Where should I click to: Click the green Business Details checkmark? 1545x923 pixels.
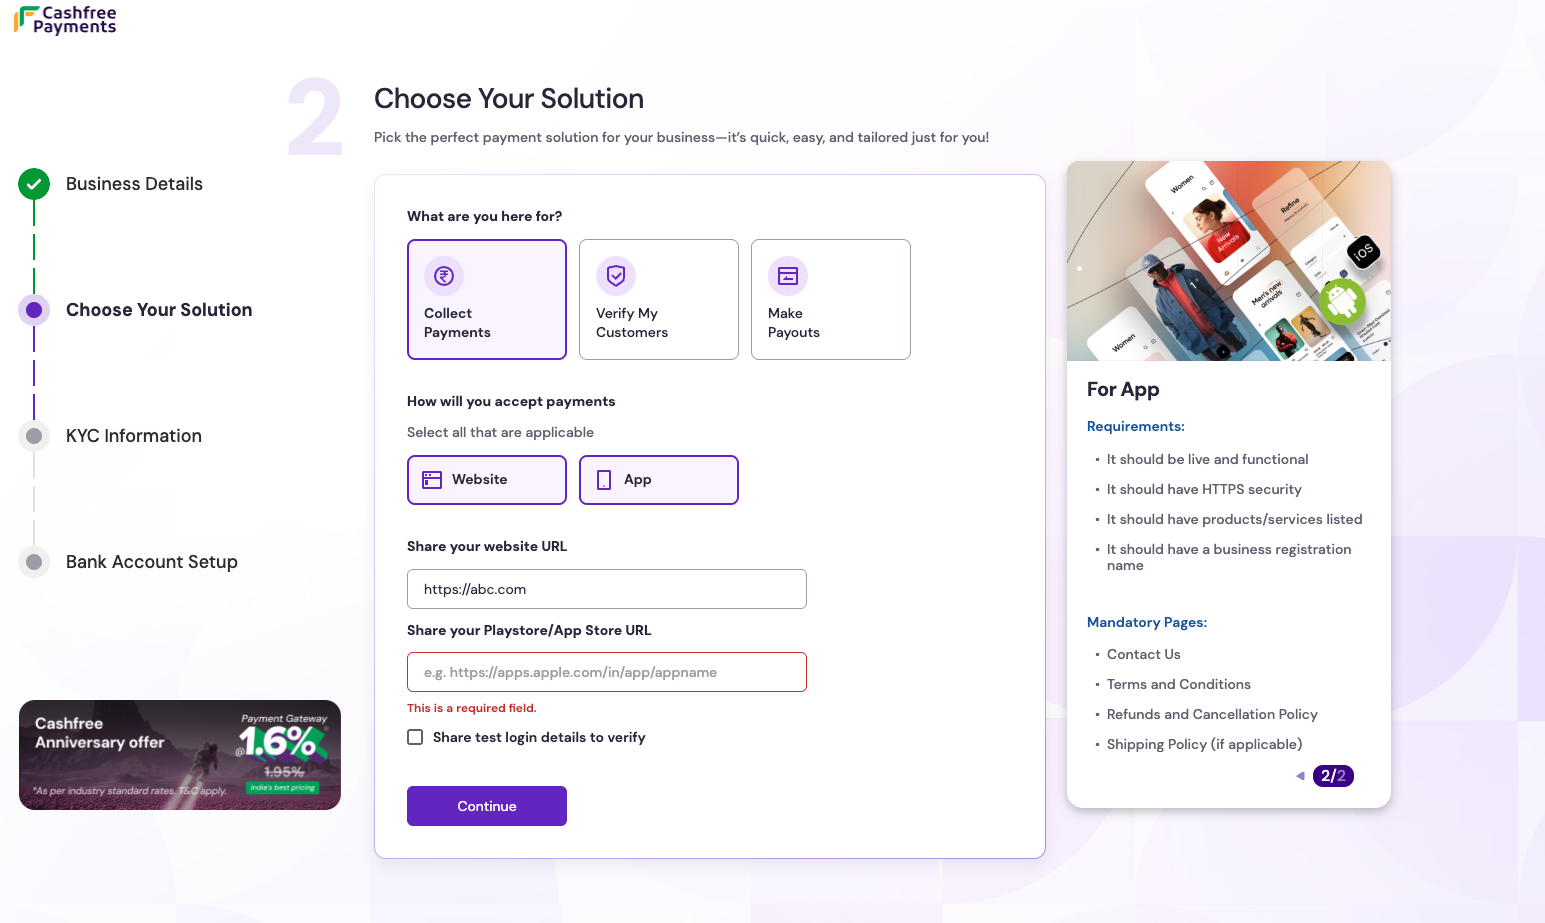(33, 184)
